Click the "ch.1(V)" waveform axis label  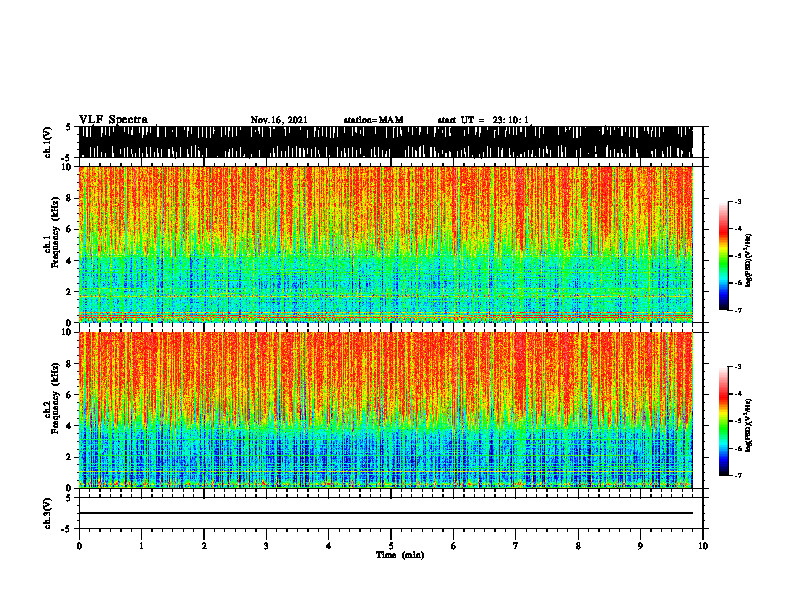pyautogui.click(x=47, y=142)
